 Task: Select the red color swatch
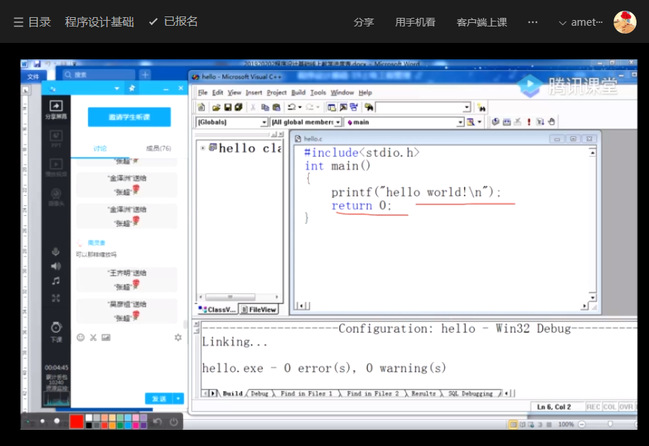point(77,421)
